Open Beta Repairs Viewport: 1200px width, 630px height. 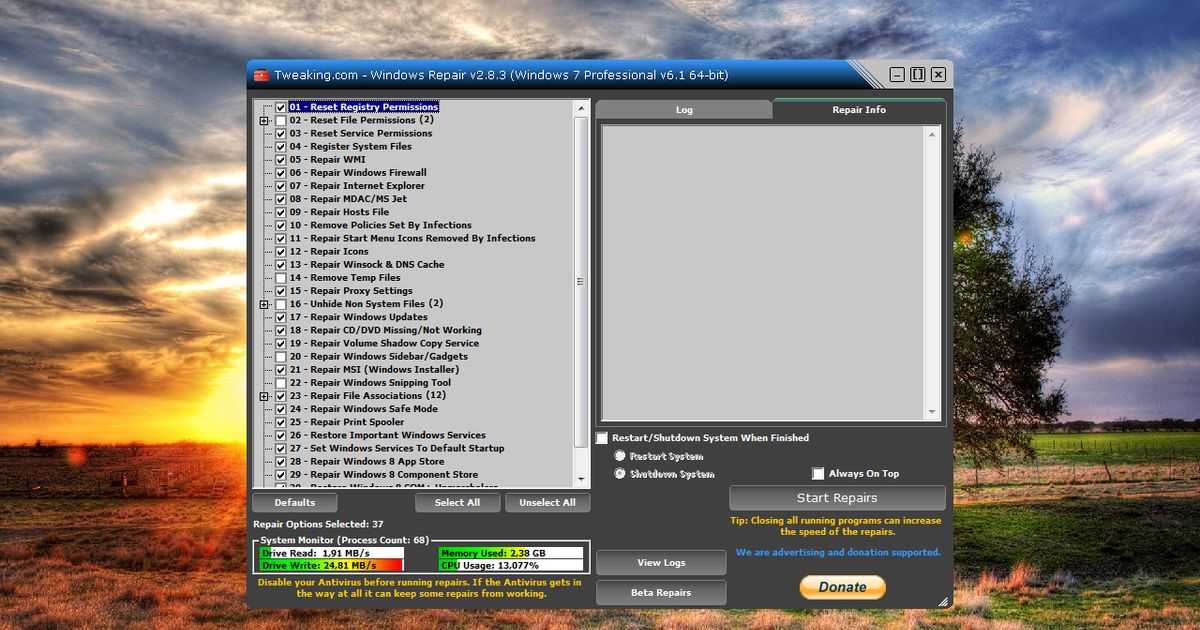coord(662,593)
